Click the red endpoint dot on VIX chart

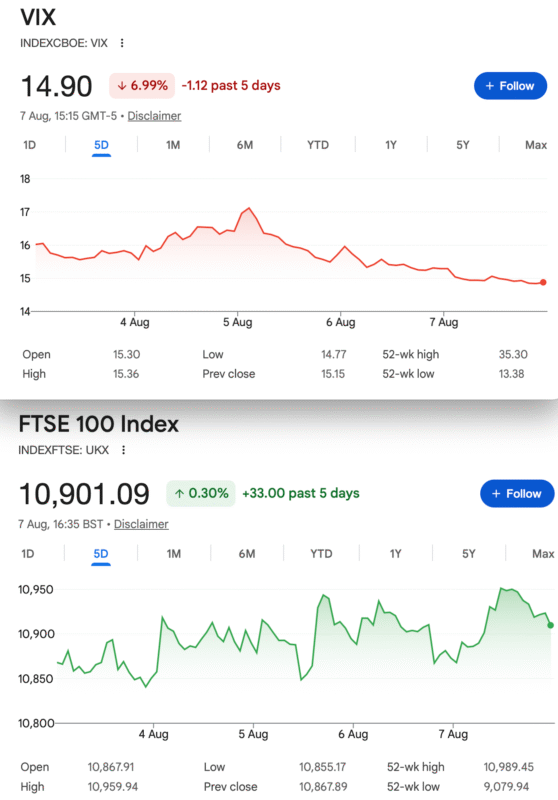[543, 282]
